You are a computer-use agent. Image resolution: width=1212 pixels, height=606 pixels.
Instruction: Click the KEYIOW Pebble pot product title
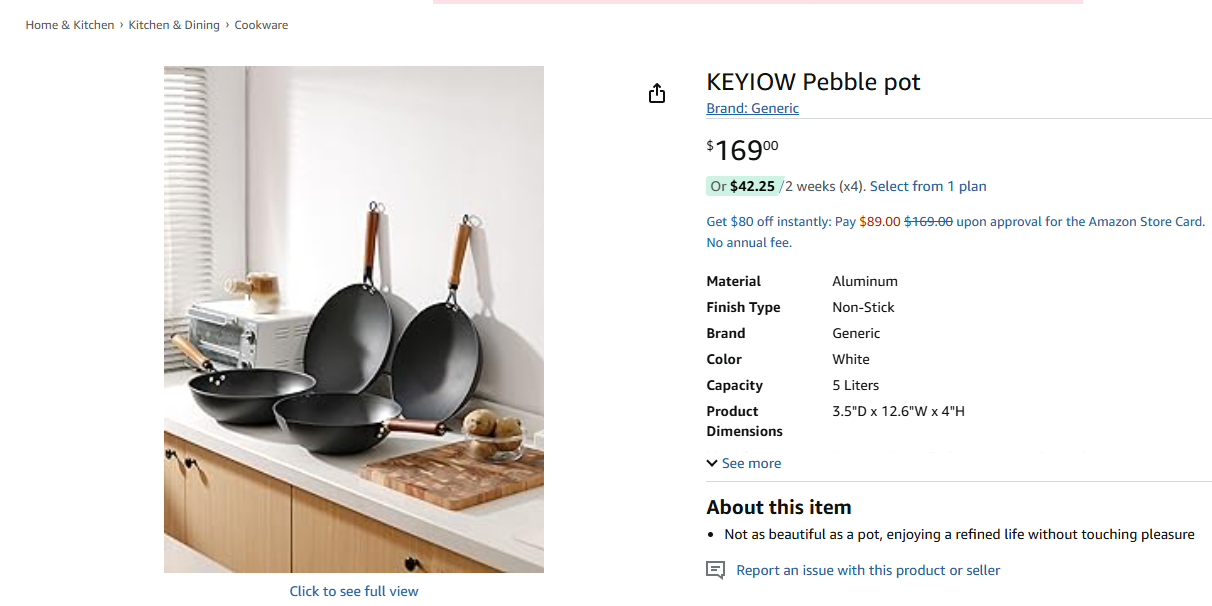click(x=813, y=82)
